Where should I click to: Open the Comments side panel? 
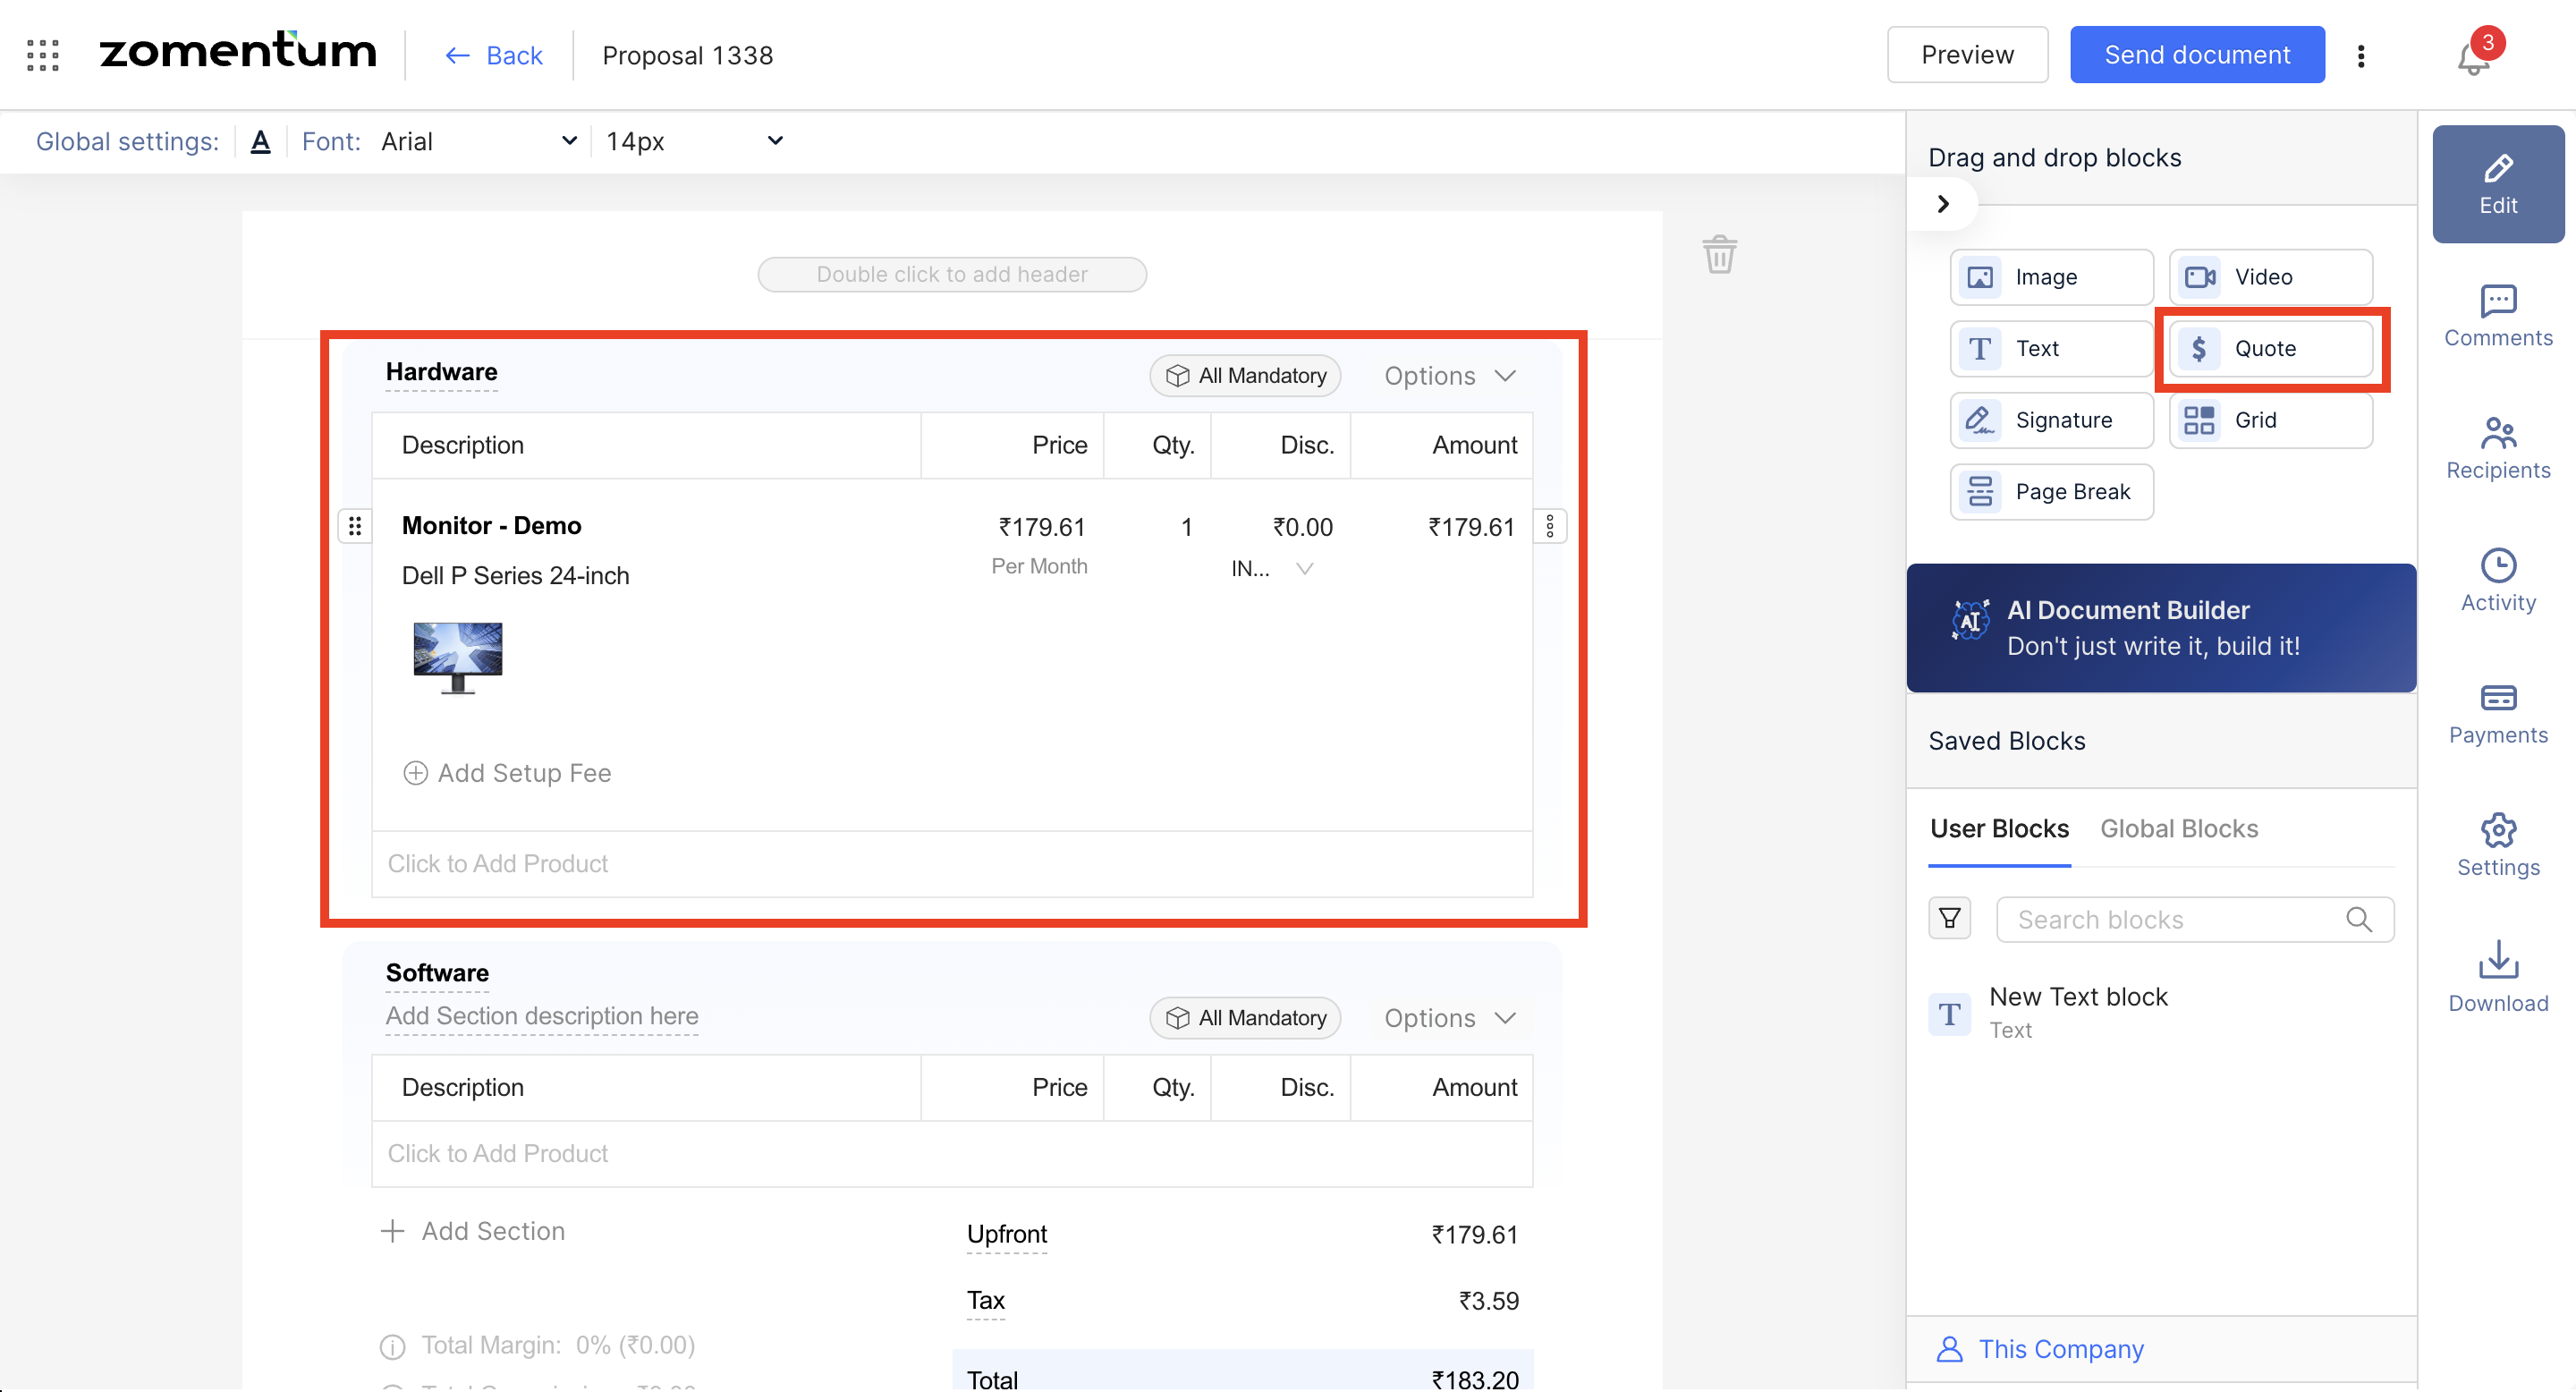[2497, 316]
